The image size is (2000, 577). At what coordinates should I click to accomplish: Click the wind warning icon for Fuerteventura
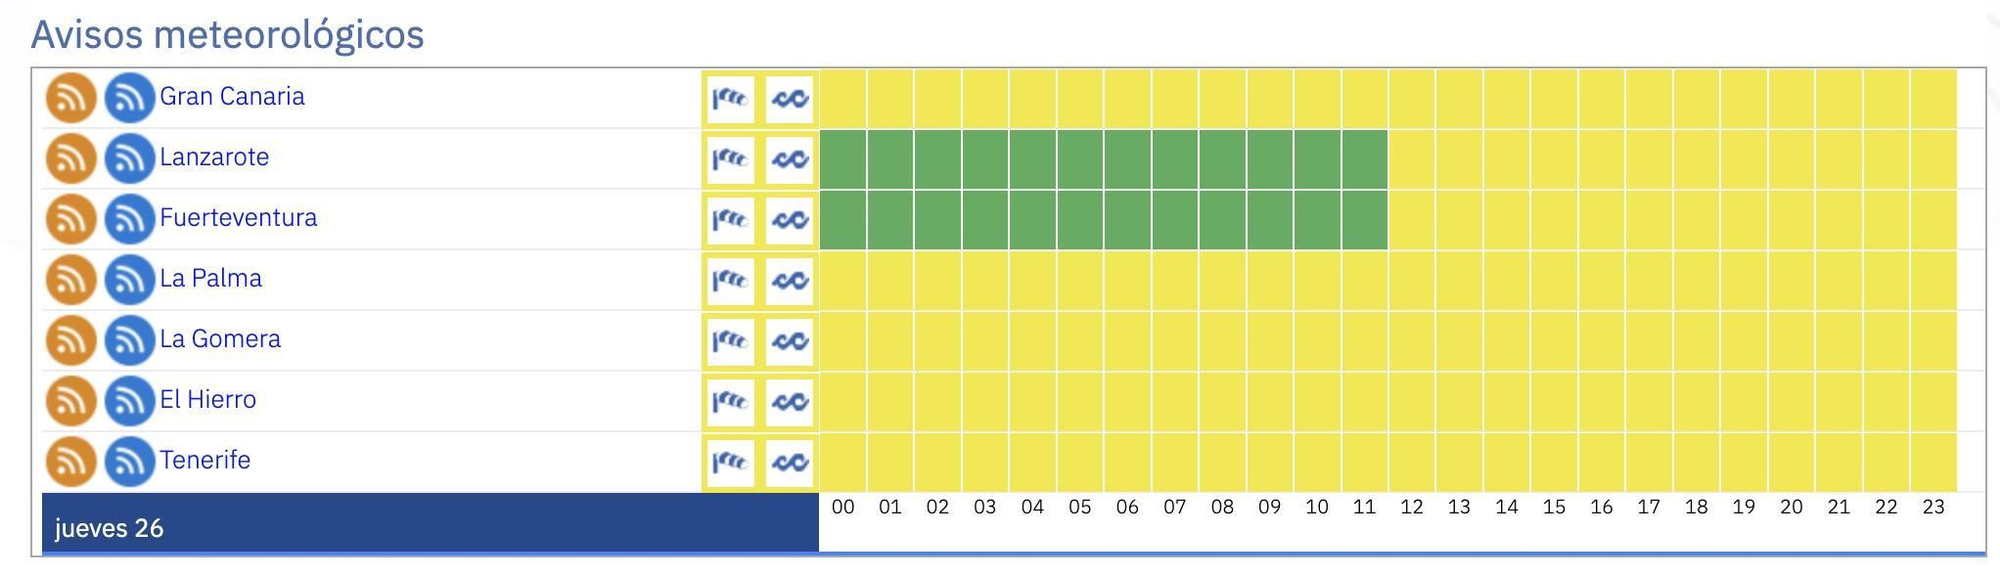730,219
